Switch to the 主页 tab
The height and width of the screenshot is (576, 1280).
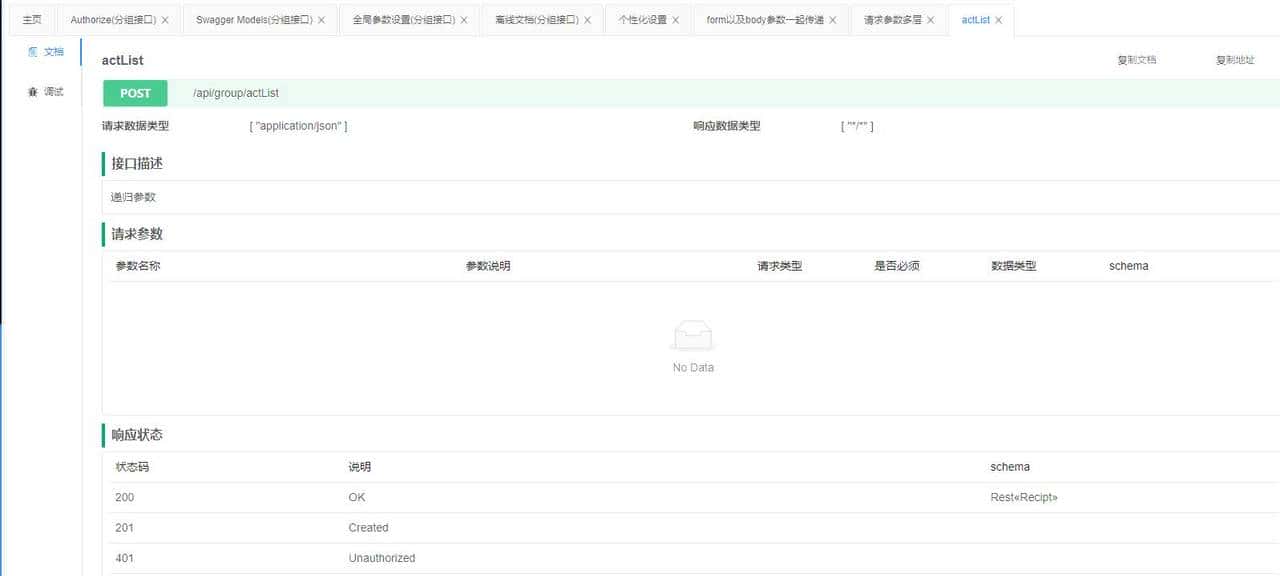(x=30, y=19)
